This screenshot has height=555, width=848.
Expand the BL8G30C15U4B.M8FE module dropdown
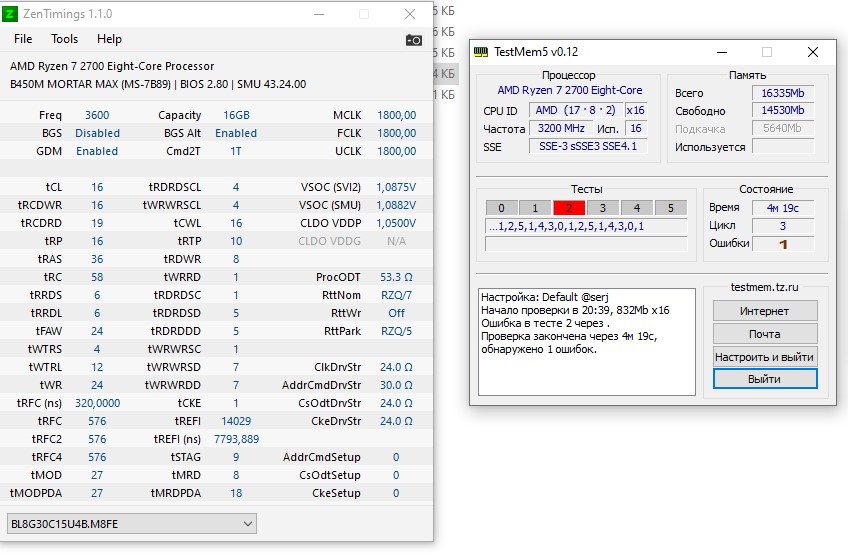(131, 524)
